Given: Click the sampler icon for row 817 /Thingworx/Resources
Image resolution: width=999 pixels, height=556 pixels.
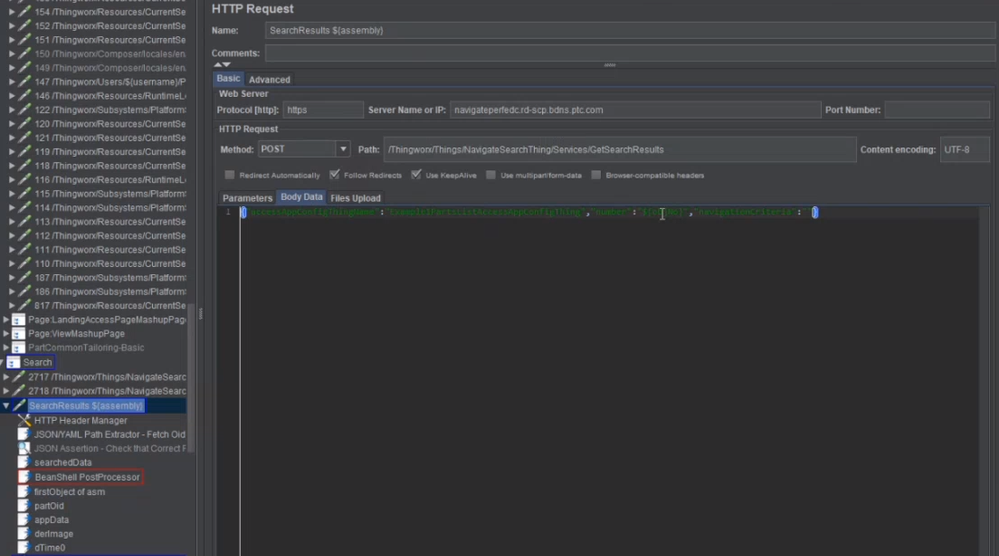Looking at the screenshot, I should (24, 306).
